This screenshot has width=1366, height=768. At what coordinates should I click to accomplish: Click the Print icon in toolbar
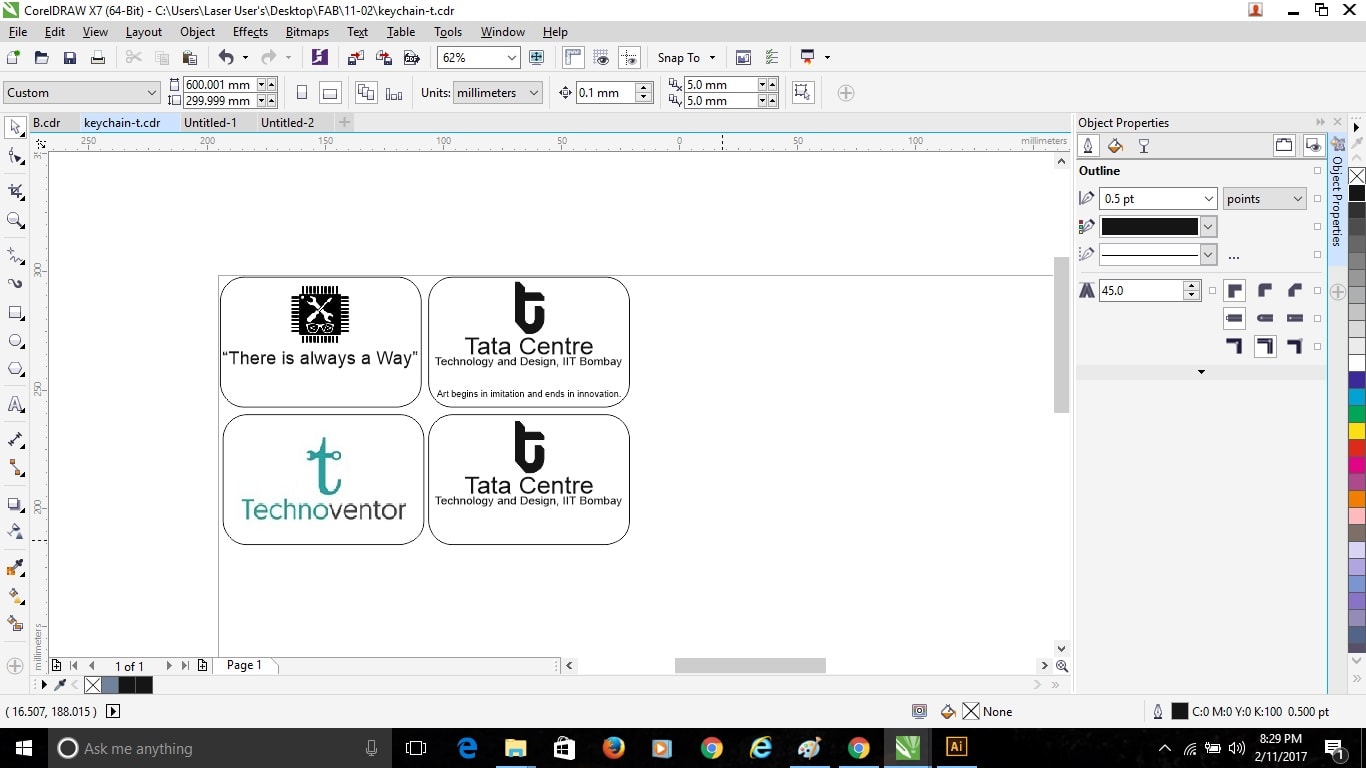[x=98, y=58]
